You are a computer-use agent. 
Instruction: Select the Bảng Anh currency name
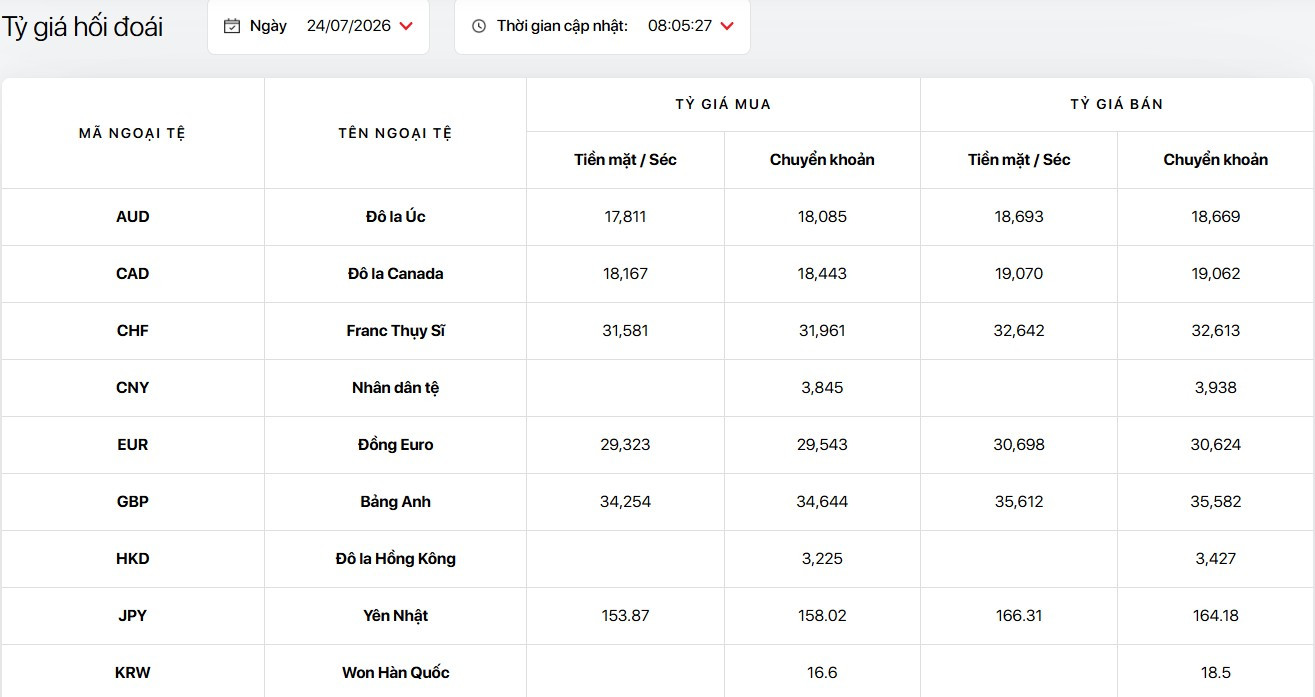click(396, 502)
